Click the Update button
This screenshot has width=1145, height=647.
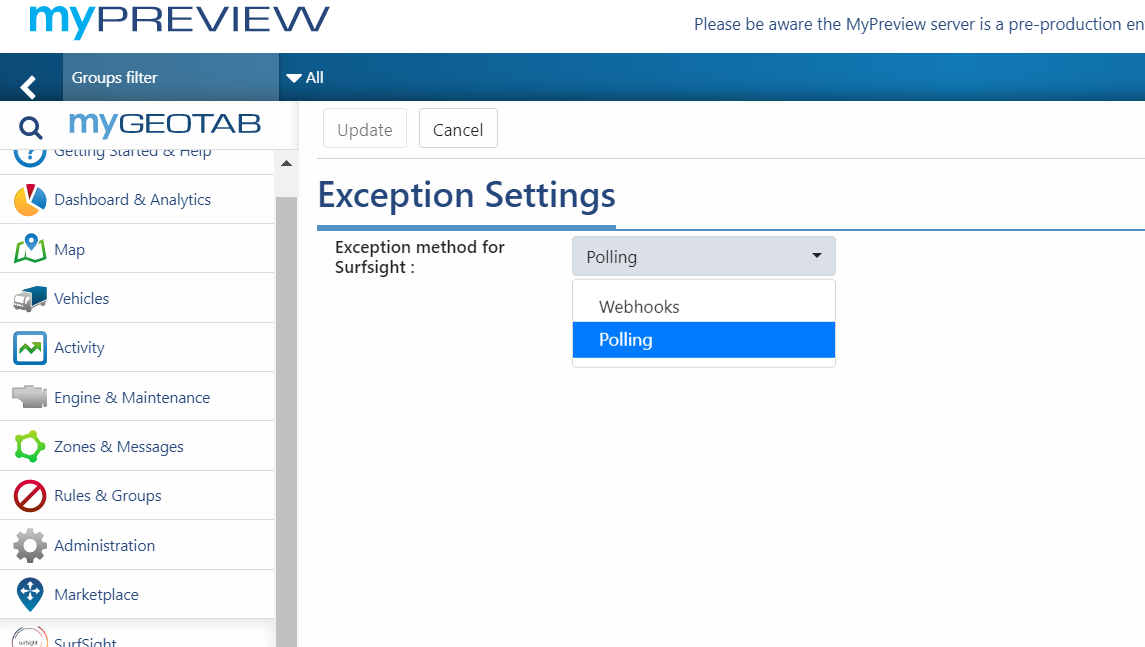(364, 128)
